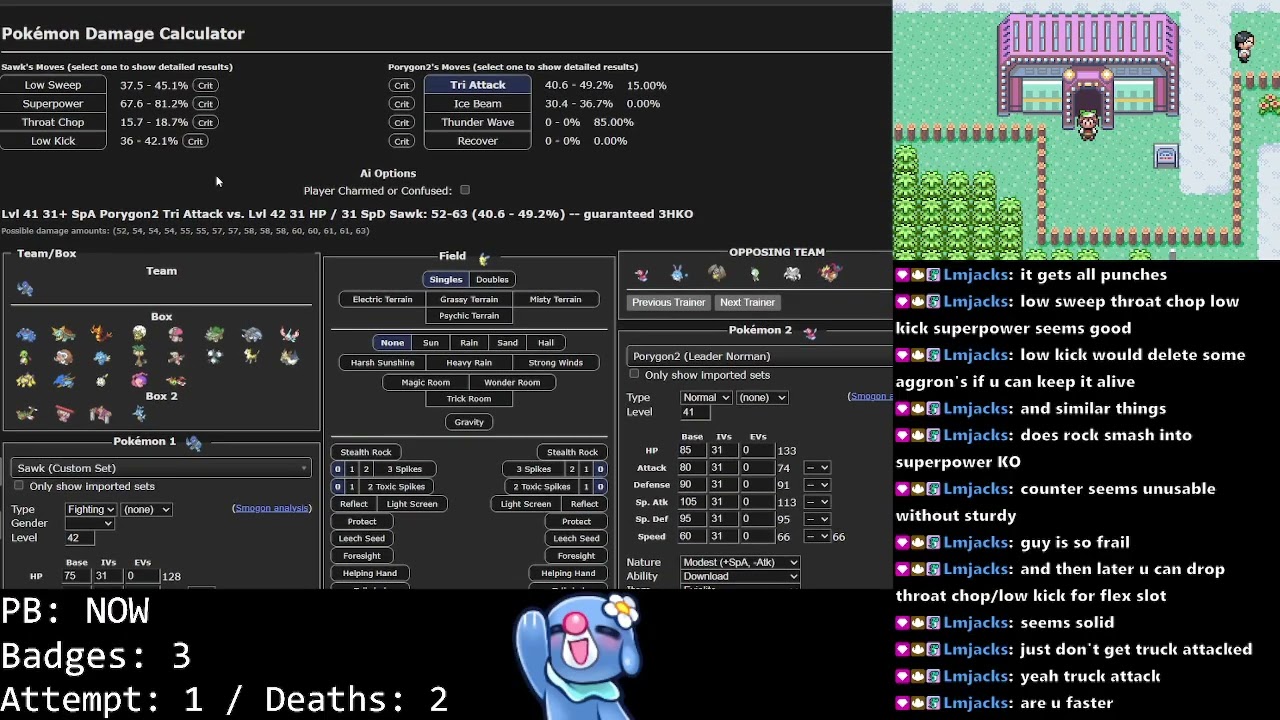Open the Porygon2 (Leader Norman) set dropdown
Image resolution: width=1280 pixels, height=720 pixels.
click(760, 356)
